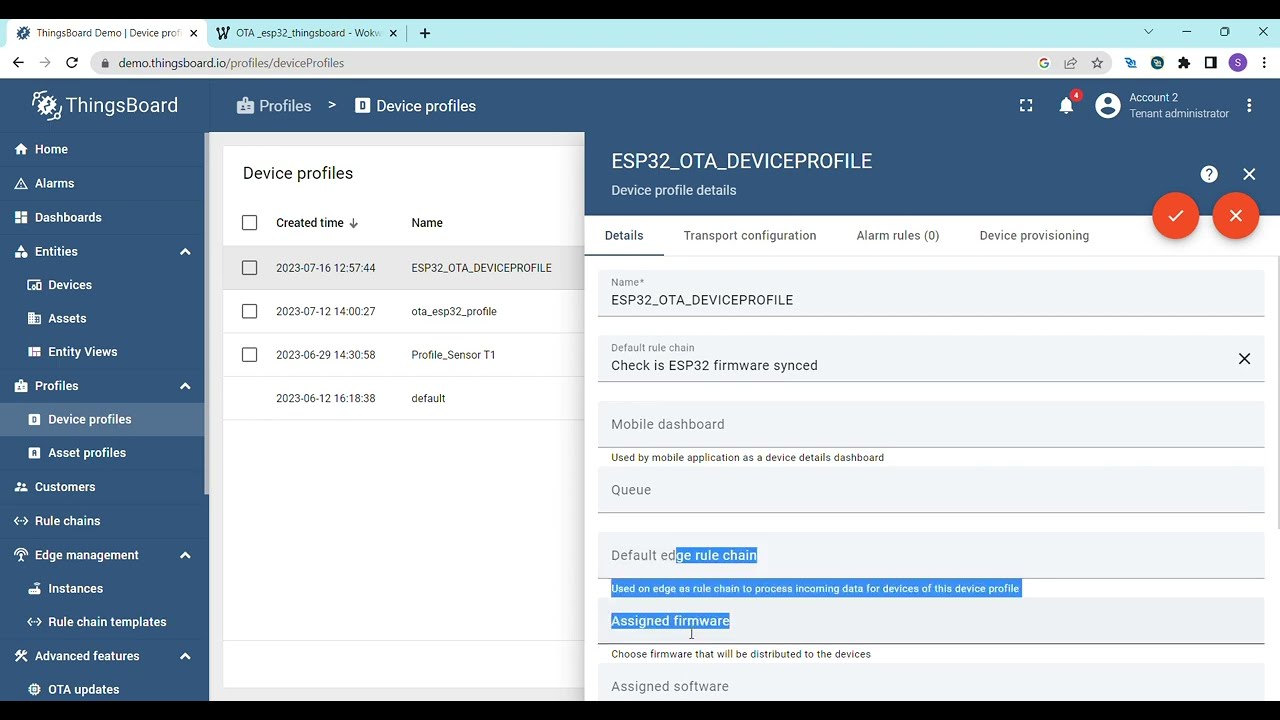Open the Device provisioning tab
The width and height of the screenshot is (1280, 720).
coord(1034,236)
